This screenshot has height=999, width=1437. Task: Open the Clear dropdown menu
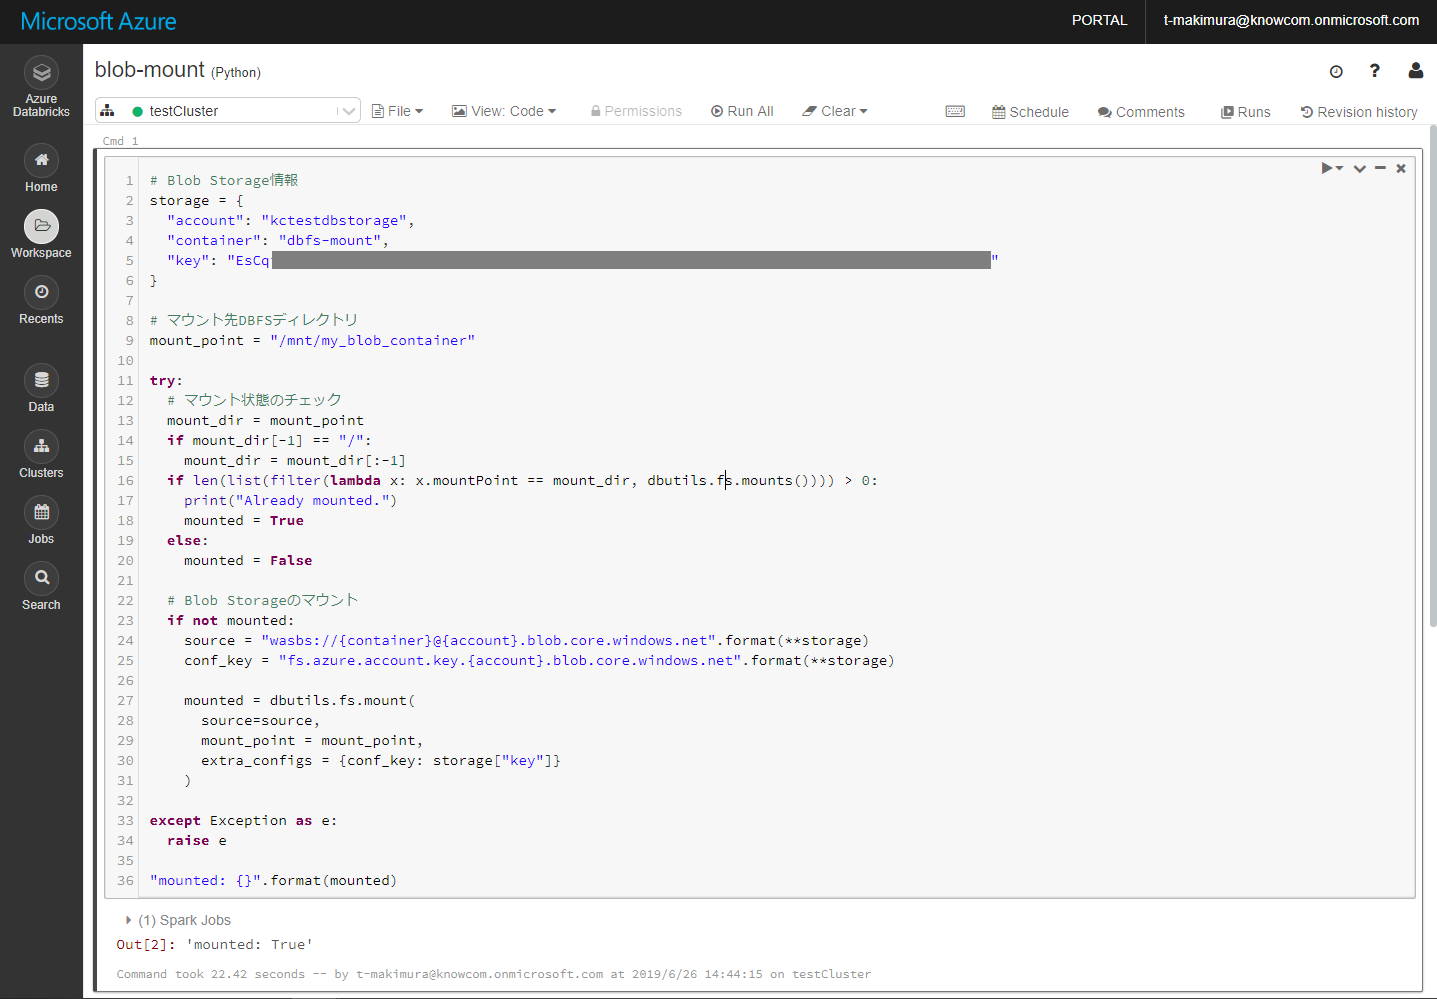pyautogui.click(x=835, y=110)
